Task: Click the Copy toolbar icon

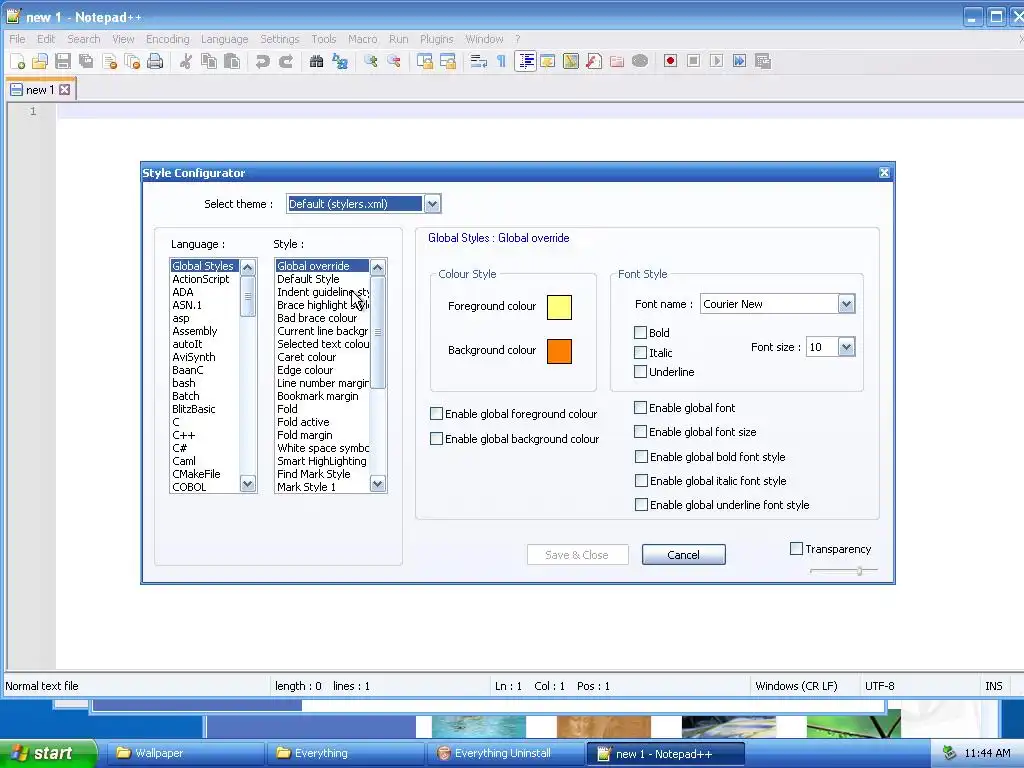Action: coord(209,61)
